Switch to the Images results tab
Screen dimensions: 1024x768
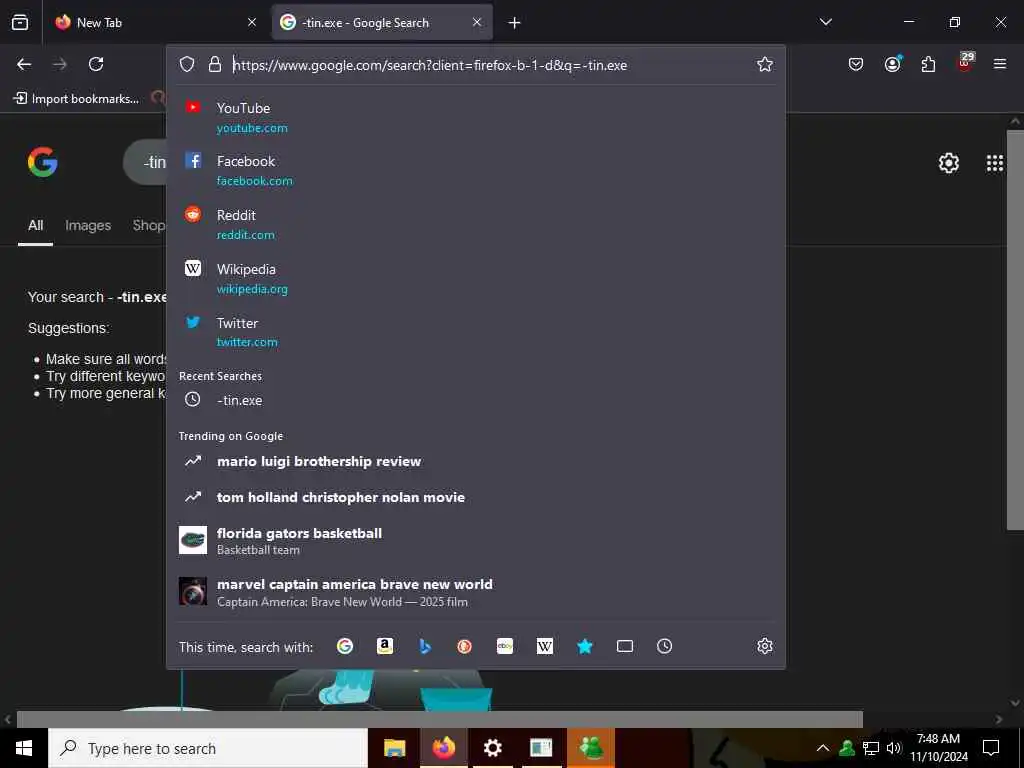pyautogui.click(x=88, y=225)
